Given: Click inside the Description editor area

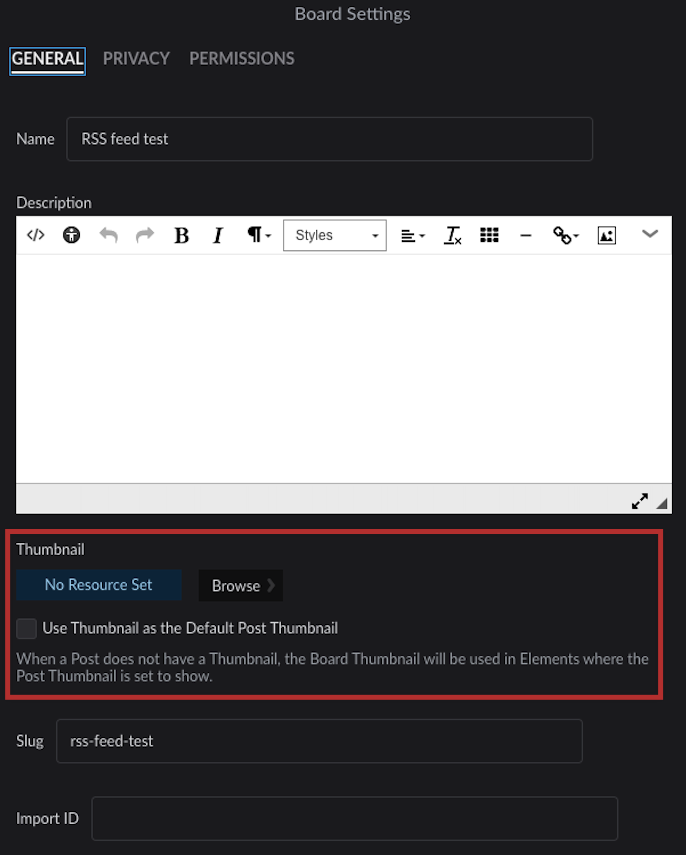Looking at the screenshot, I should (x=344, y=369).
